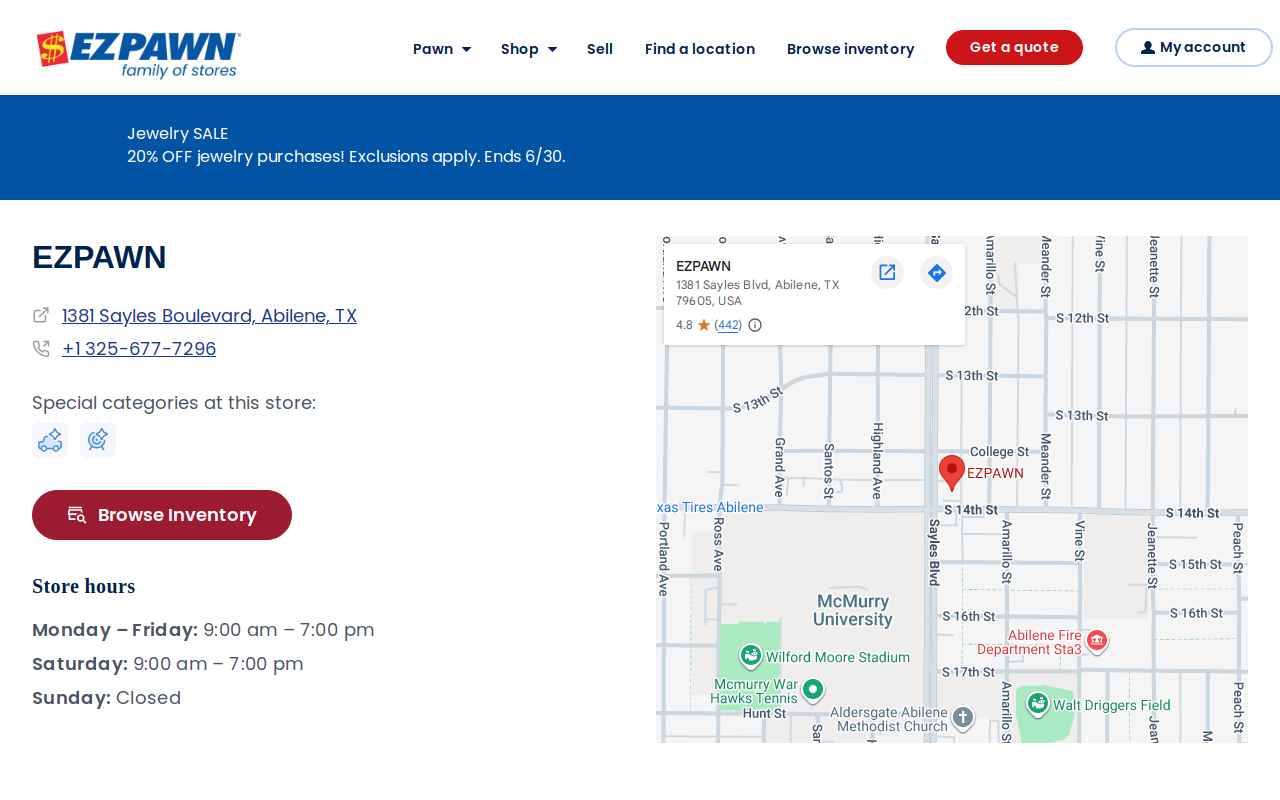The width and height of the screenshot is (1280, 800).
Task: Click the Wilford Moore Stadium map marker
Action: click(751, 656)
